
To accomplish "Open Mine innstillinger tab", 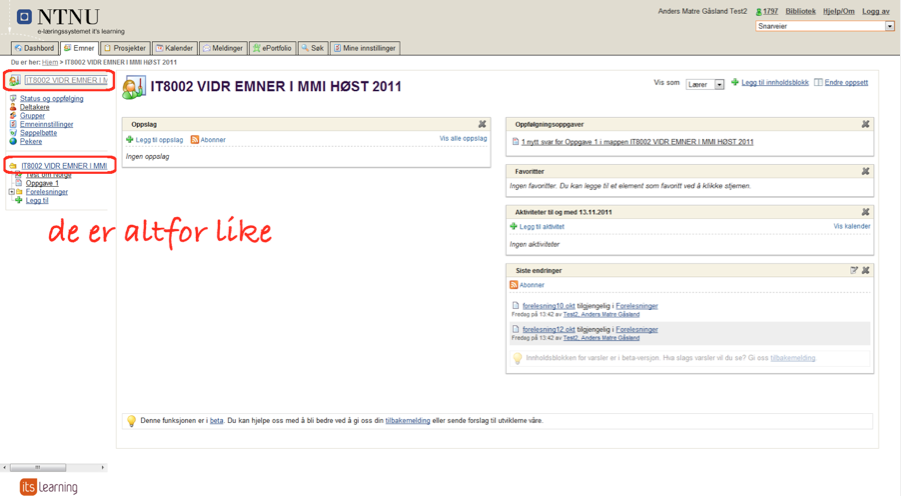I will coord(365,48).
